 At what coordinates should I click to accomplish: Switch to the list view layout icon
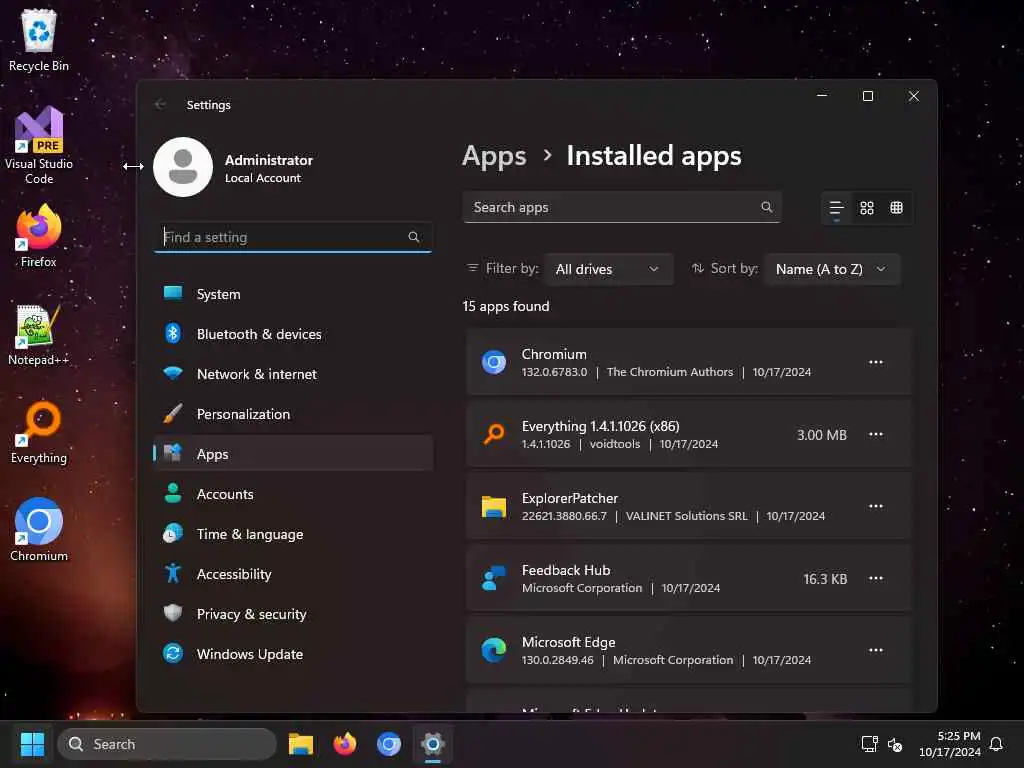coord(837,208)
